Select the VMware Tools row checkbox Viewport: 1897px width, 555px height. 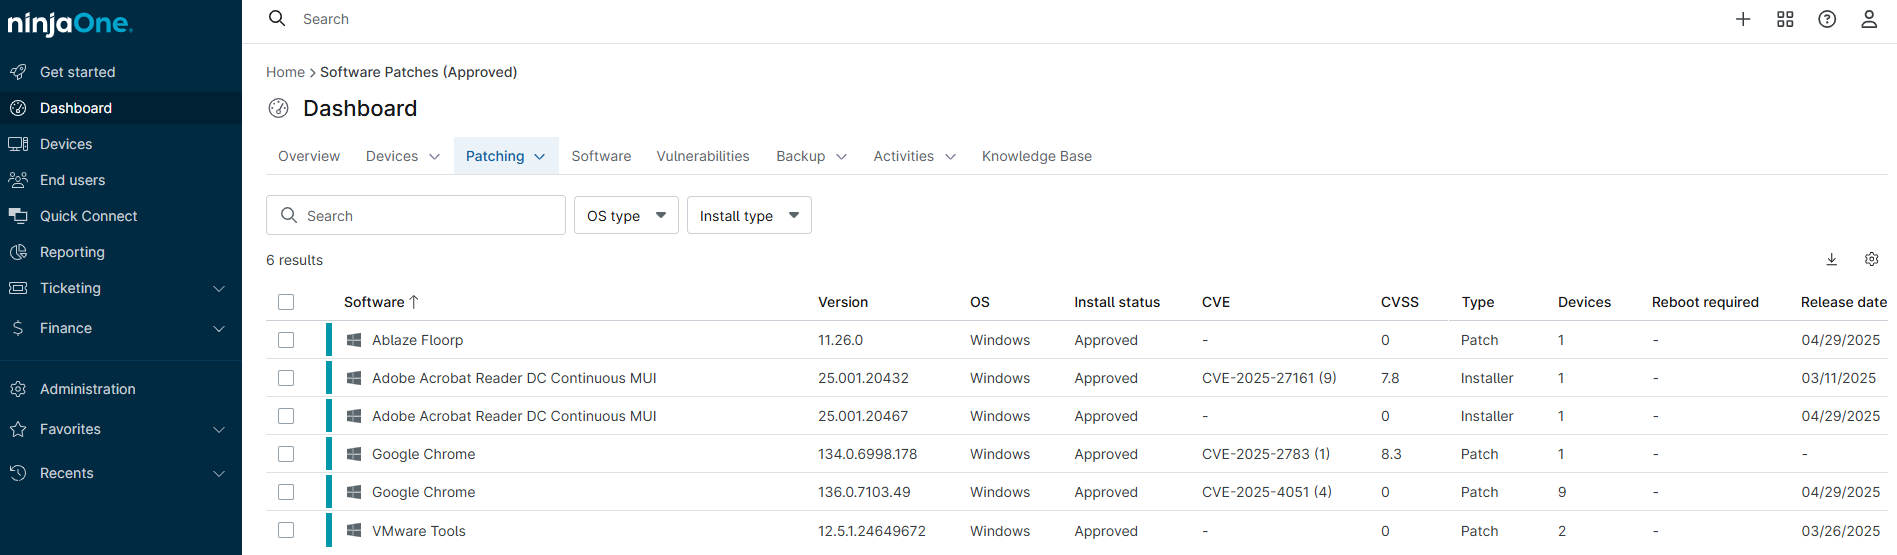tap(286, 530)
